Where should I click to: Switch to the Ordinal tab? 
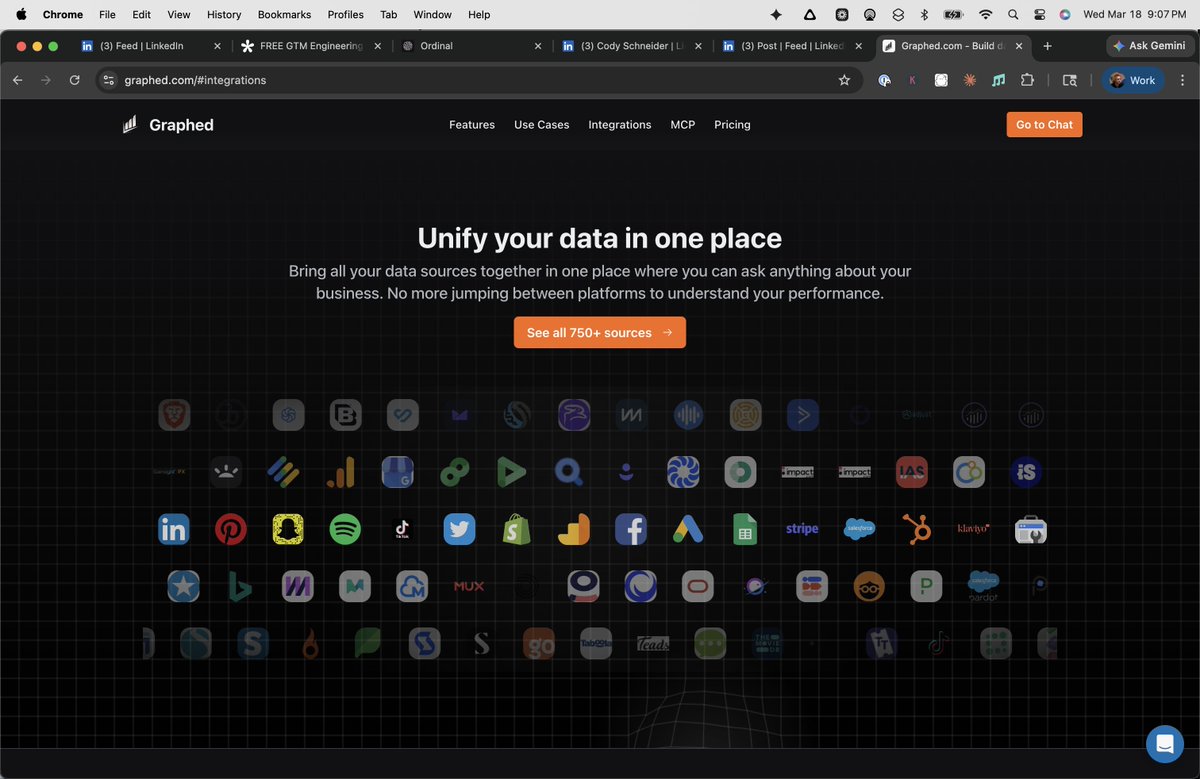(472, 46)
